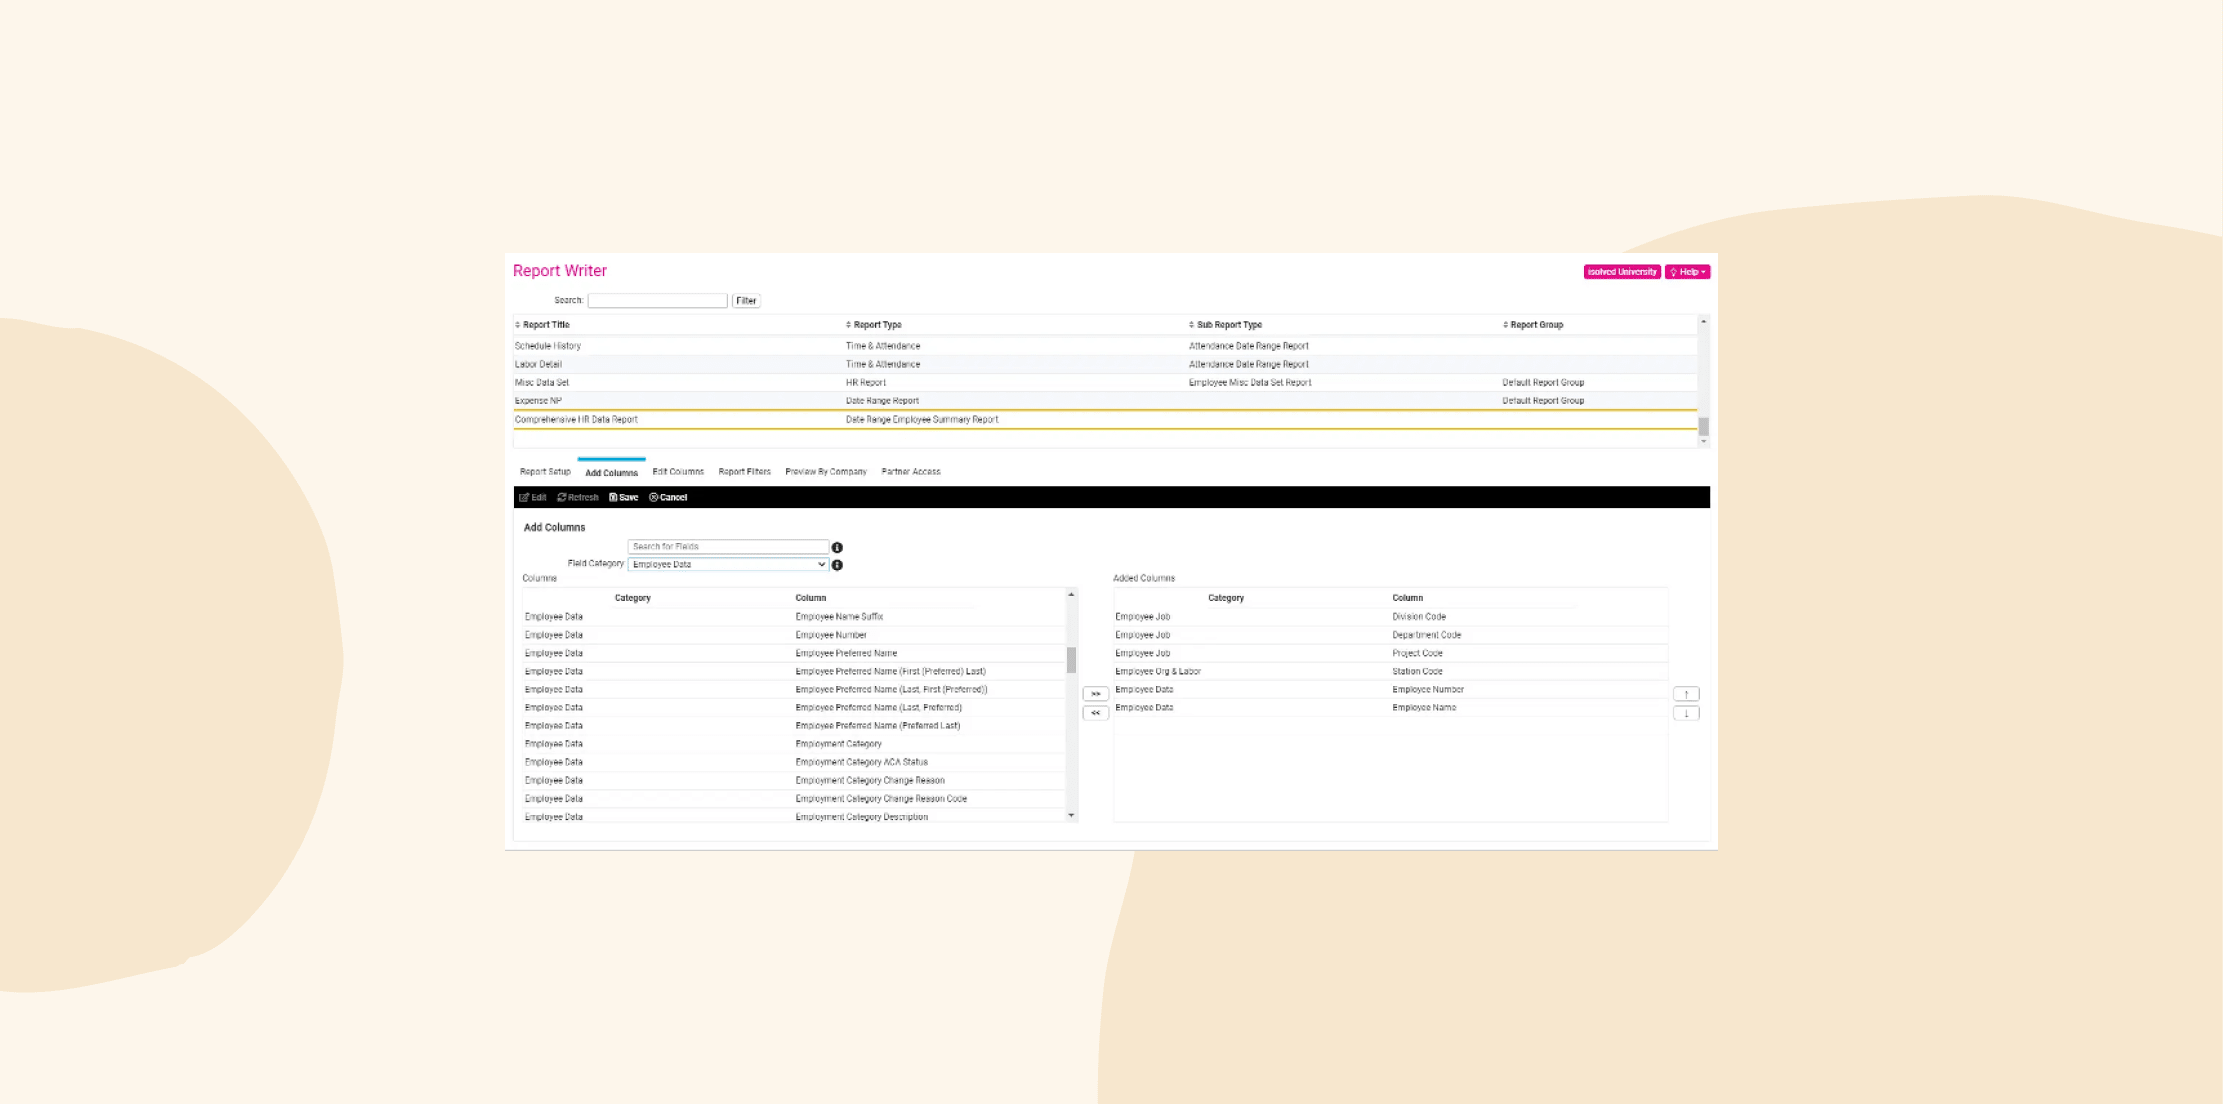Screen dimensions: 2223x1104
Task: Add selected column with >> arrow button
Action: click(1095, 694)
